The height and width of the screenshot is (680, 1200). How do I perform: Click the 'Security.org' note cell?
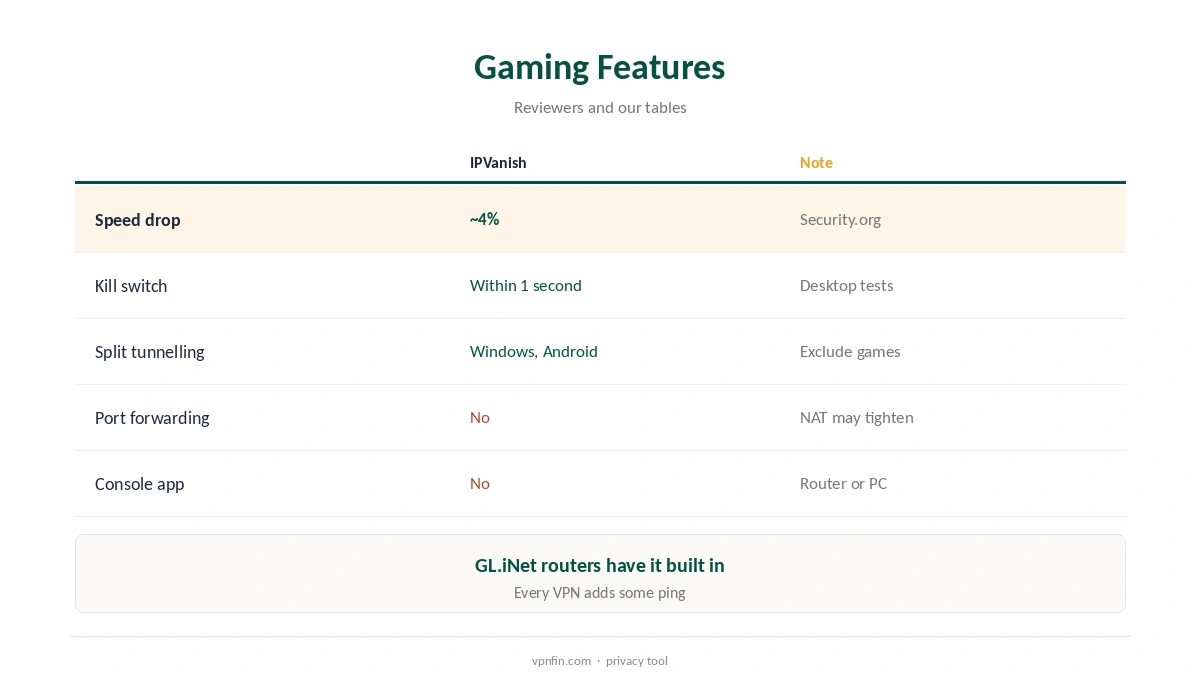pyautogui.click(x=840, y=219)
